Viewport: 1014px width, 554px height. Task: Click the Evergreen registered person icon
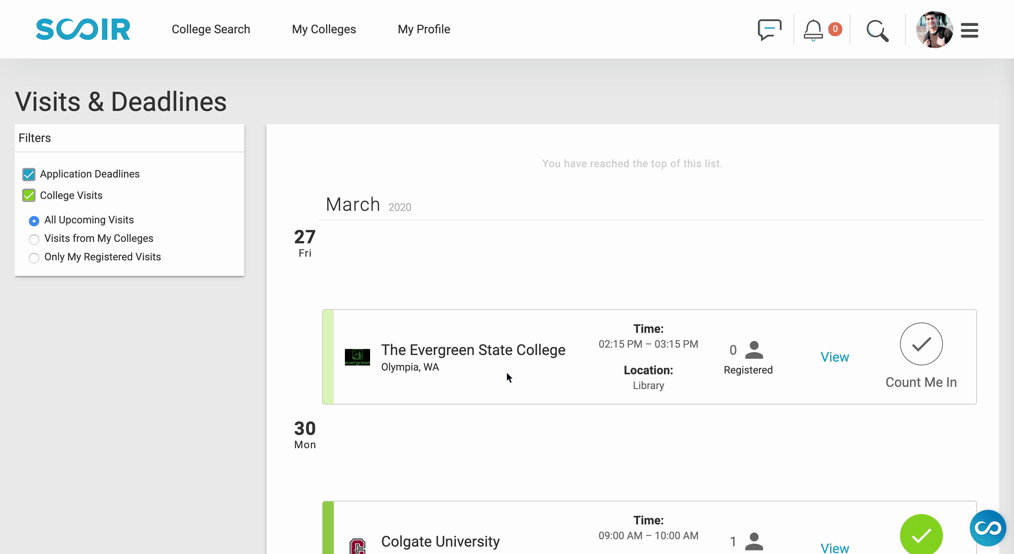(754, 350)
